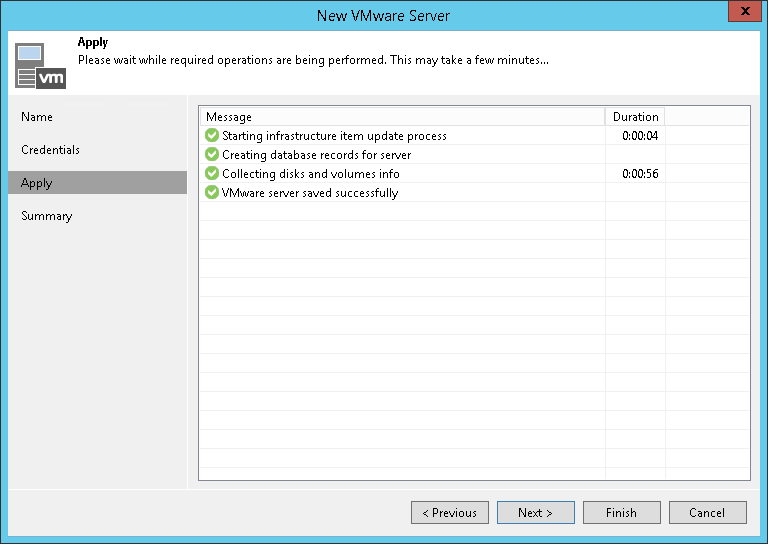Select the Apply step in sidebar
This screenshot has width=768, height=544.
(97, 183)
